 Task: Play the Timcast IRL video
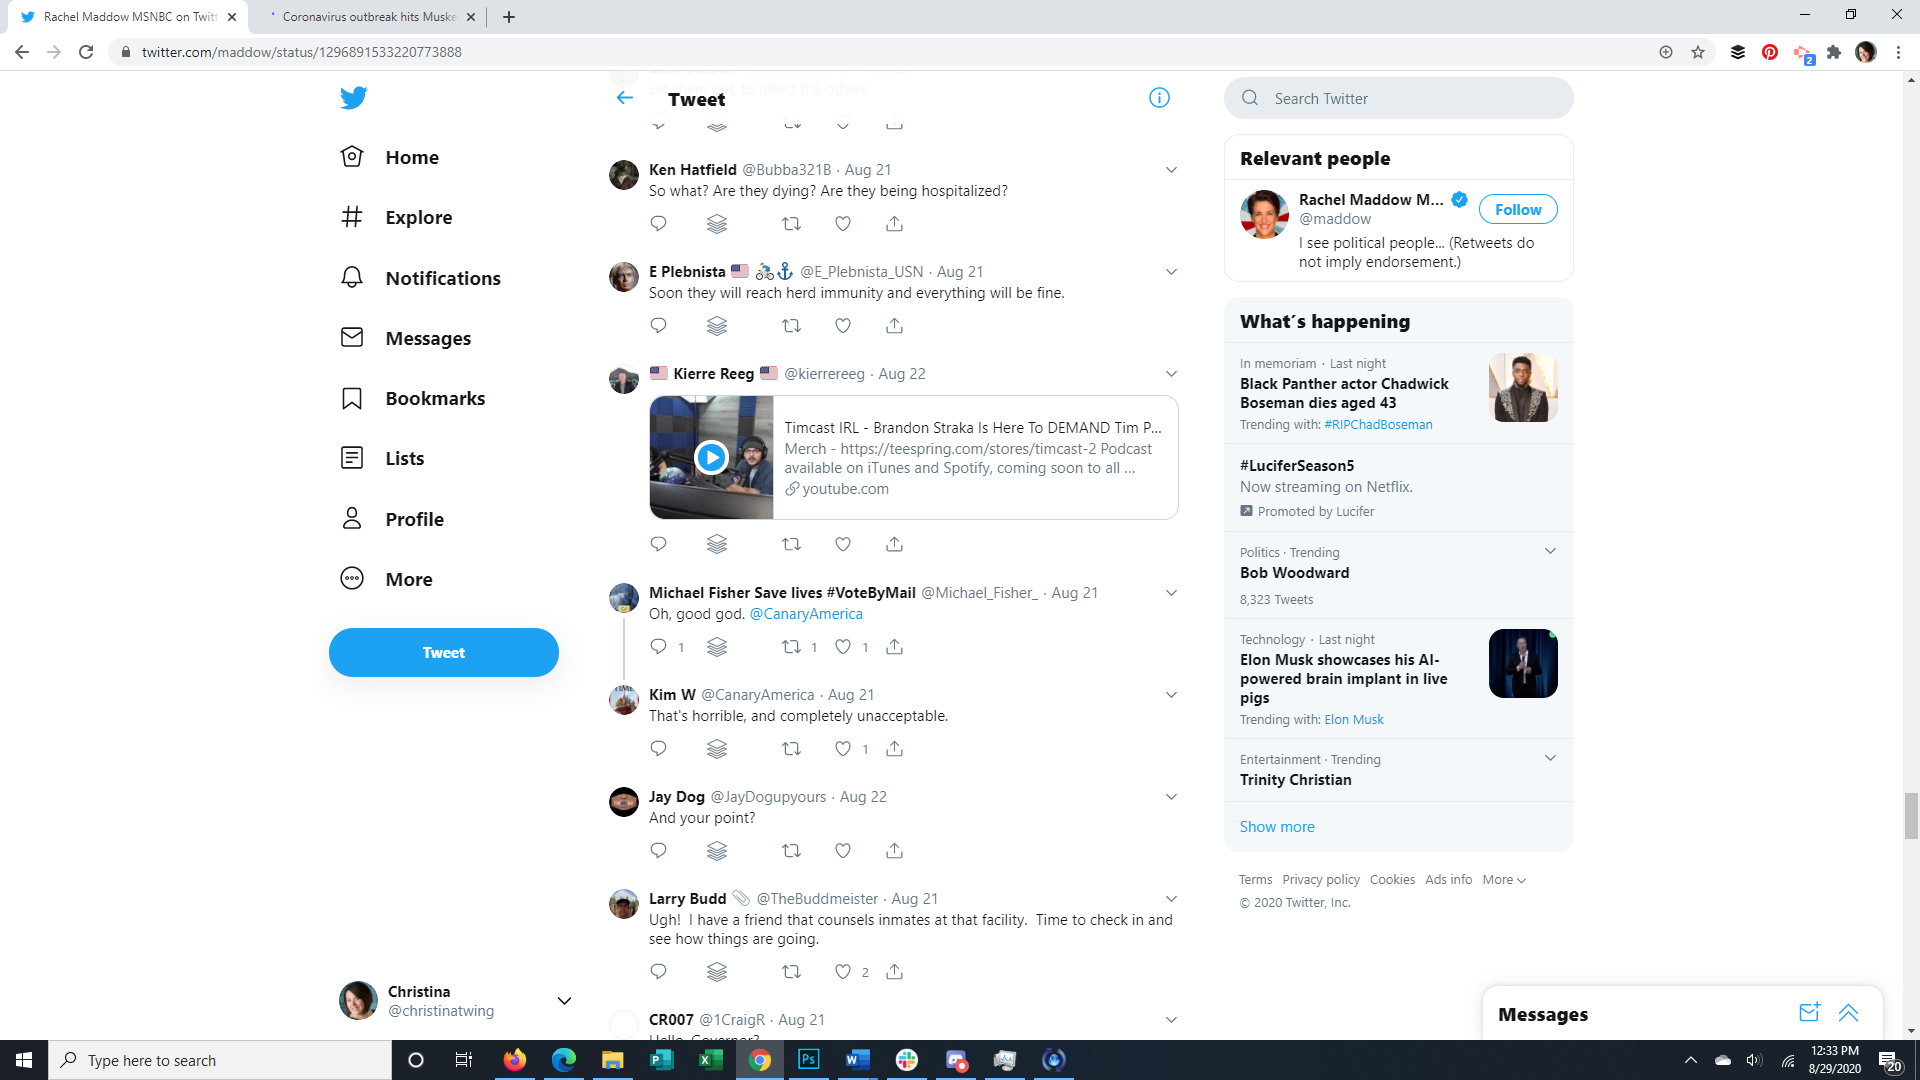pyautogui.click(x=711, y=458)
